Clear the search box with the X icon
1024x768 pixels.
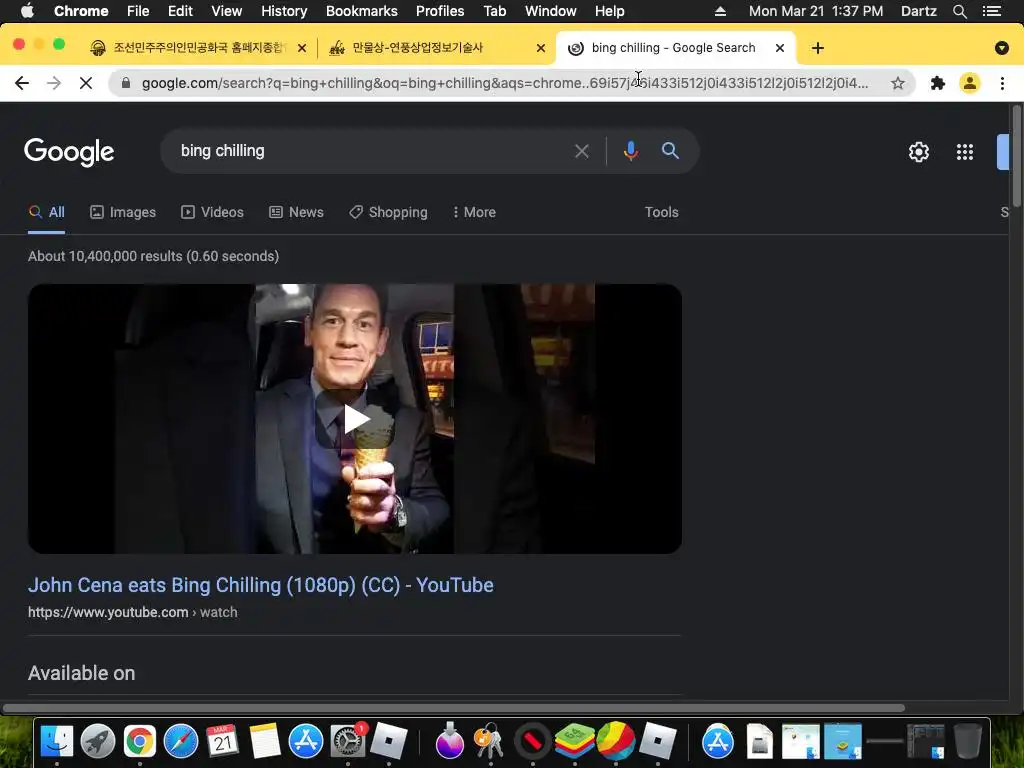coord(581,151)
